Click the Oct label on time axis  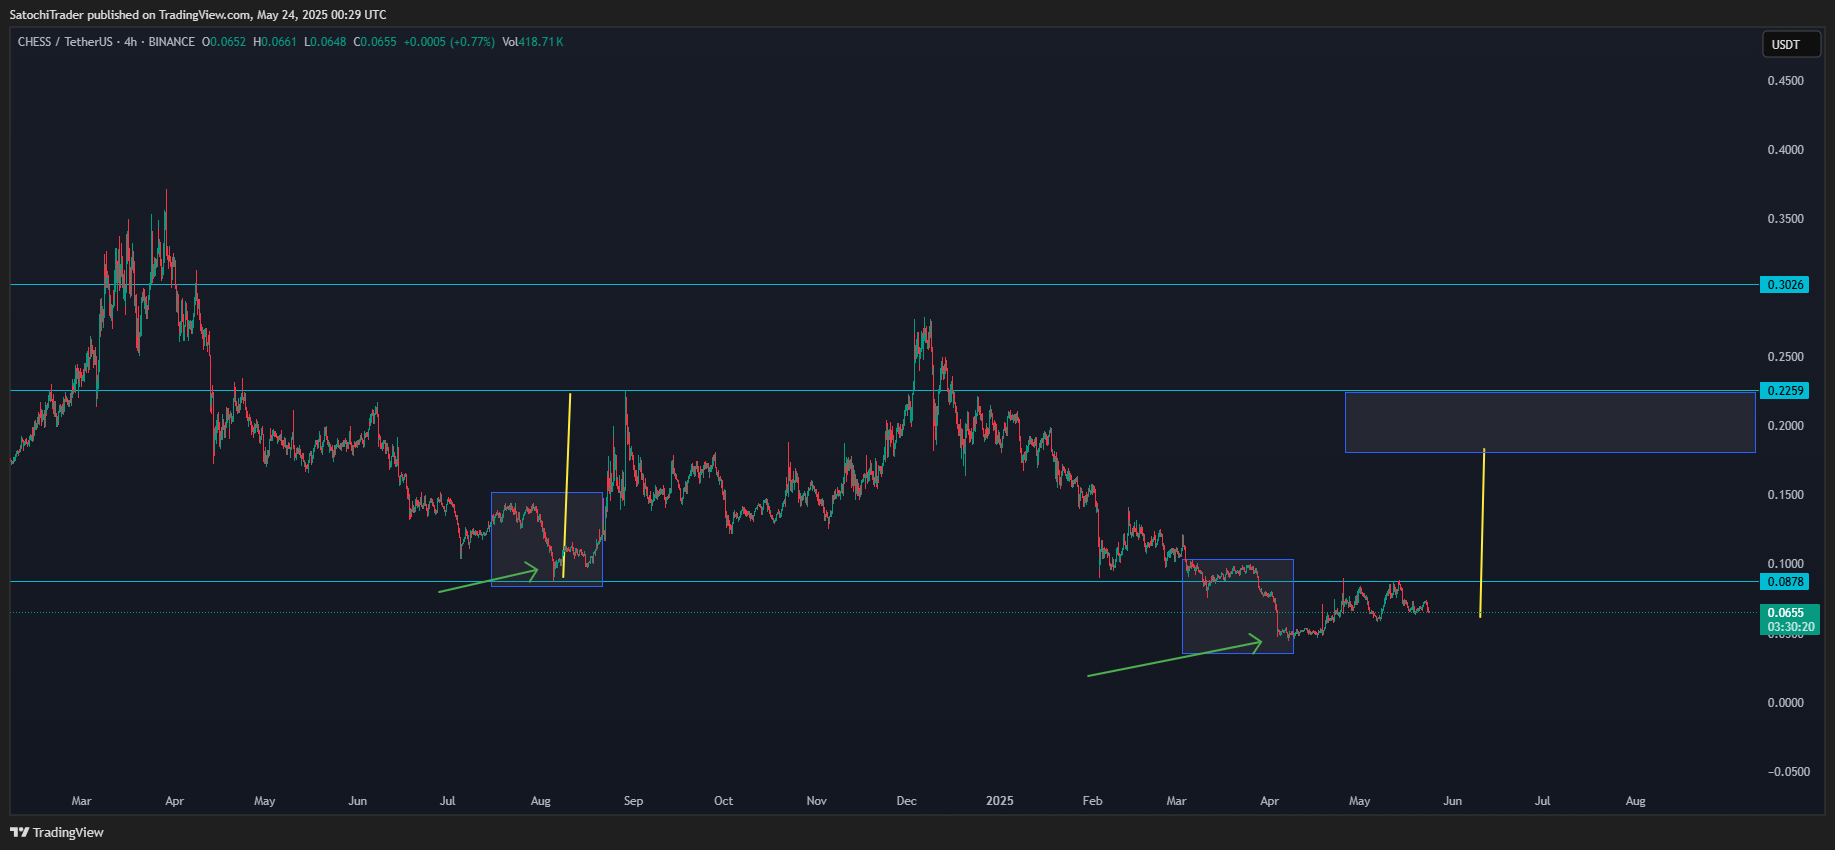pos(723,801)
